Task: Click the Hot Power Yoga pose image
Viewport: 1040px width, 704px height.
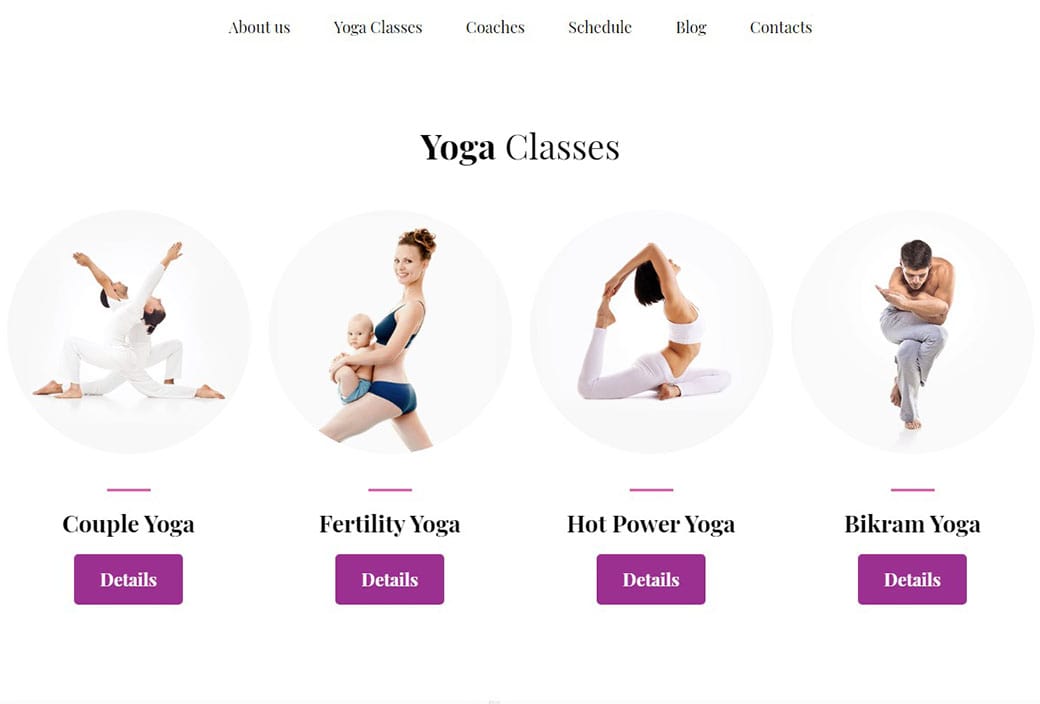Action: [651, 332]
